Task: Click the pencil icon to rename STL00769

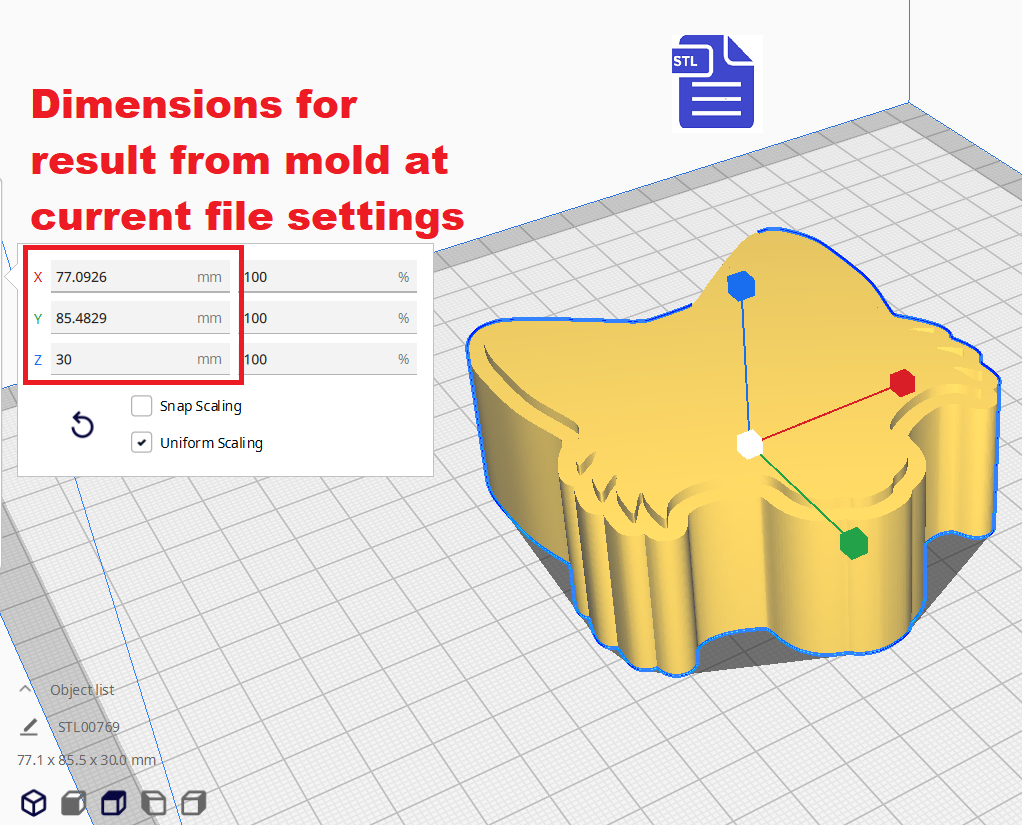Action: [29, 727]
